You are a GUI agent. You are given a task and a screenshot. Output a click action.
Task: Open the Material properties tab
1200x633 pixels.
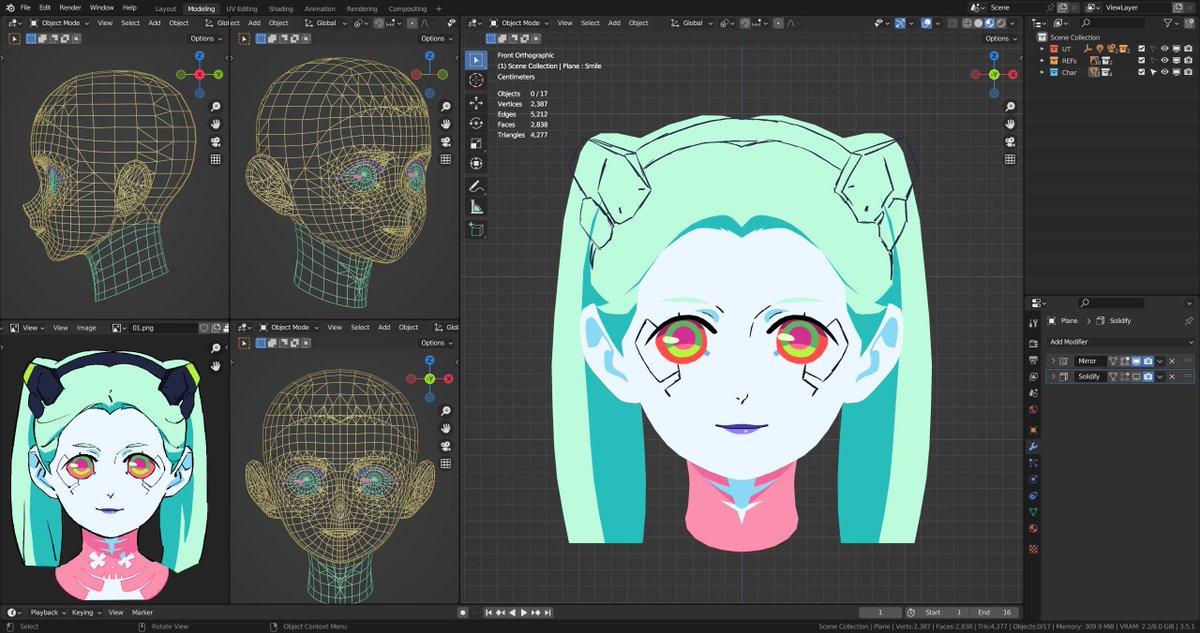click(x=1034, y=530)
